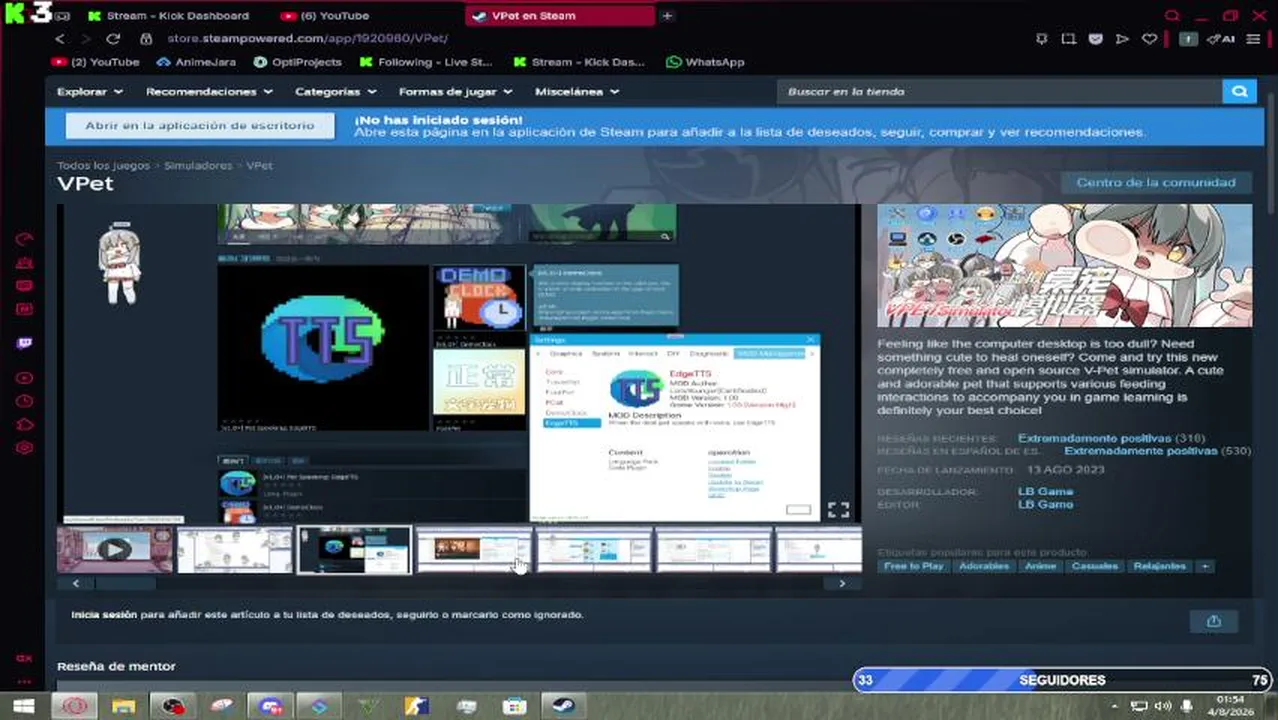Open the Pocket-style save icon in toolbar
1278x720 pixels.
click(x=1095, y=39)
